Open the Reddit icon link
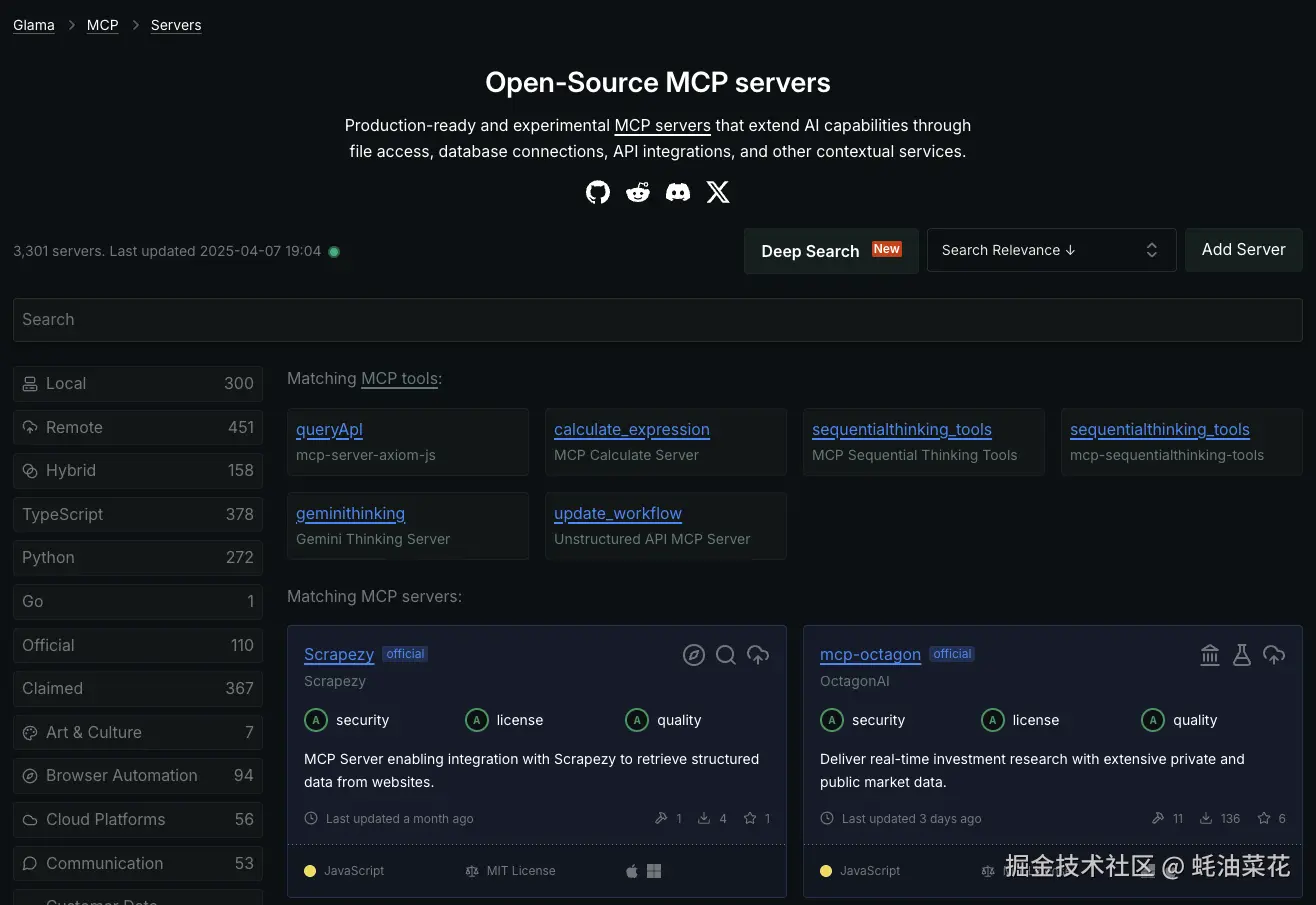The height and width of the screenshot is (905, 1316). click(x=638, y=192)
